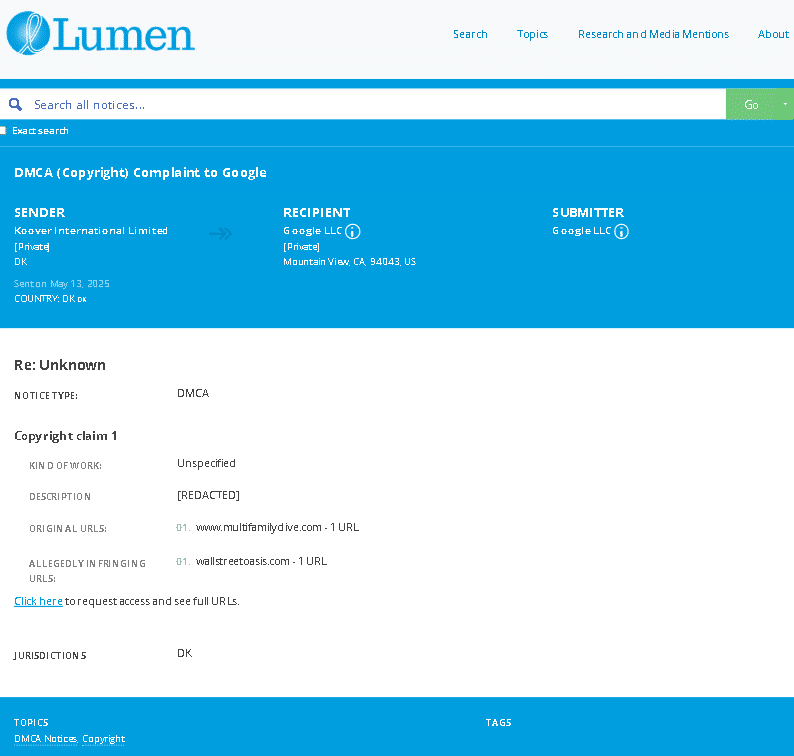Click the wallstreetoasis.com infringing URL entry
The height and width of the screenshot is (756, 794).
coord(261,561)
